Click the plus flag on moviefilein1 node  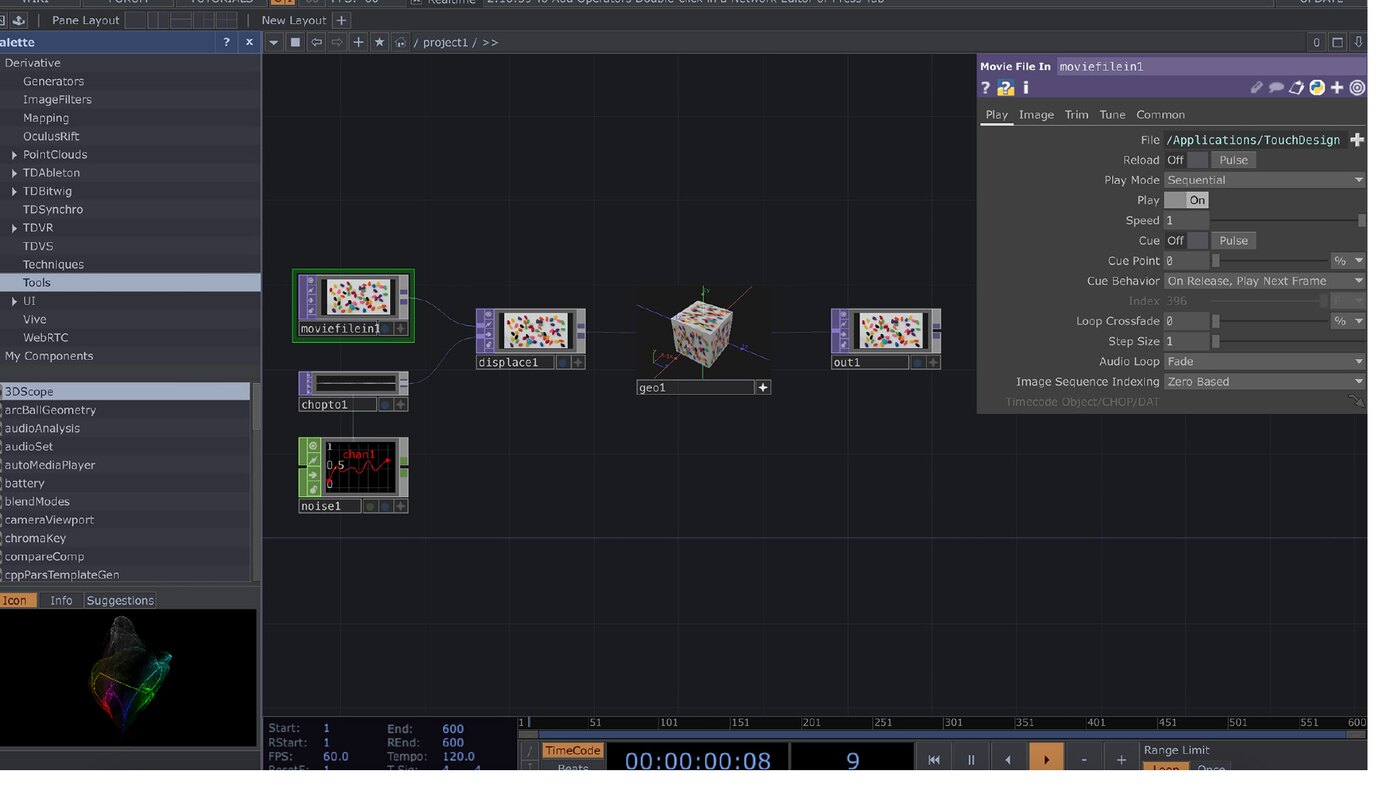coord(400,328)
